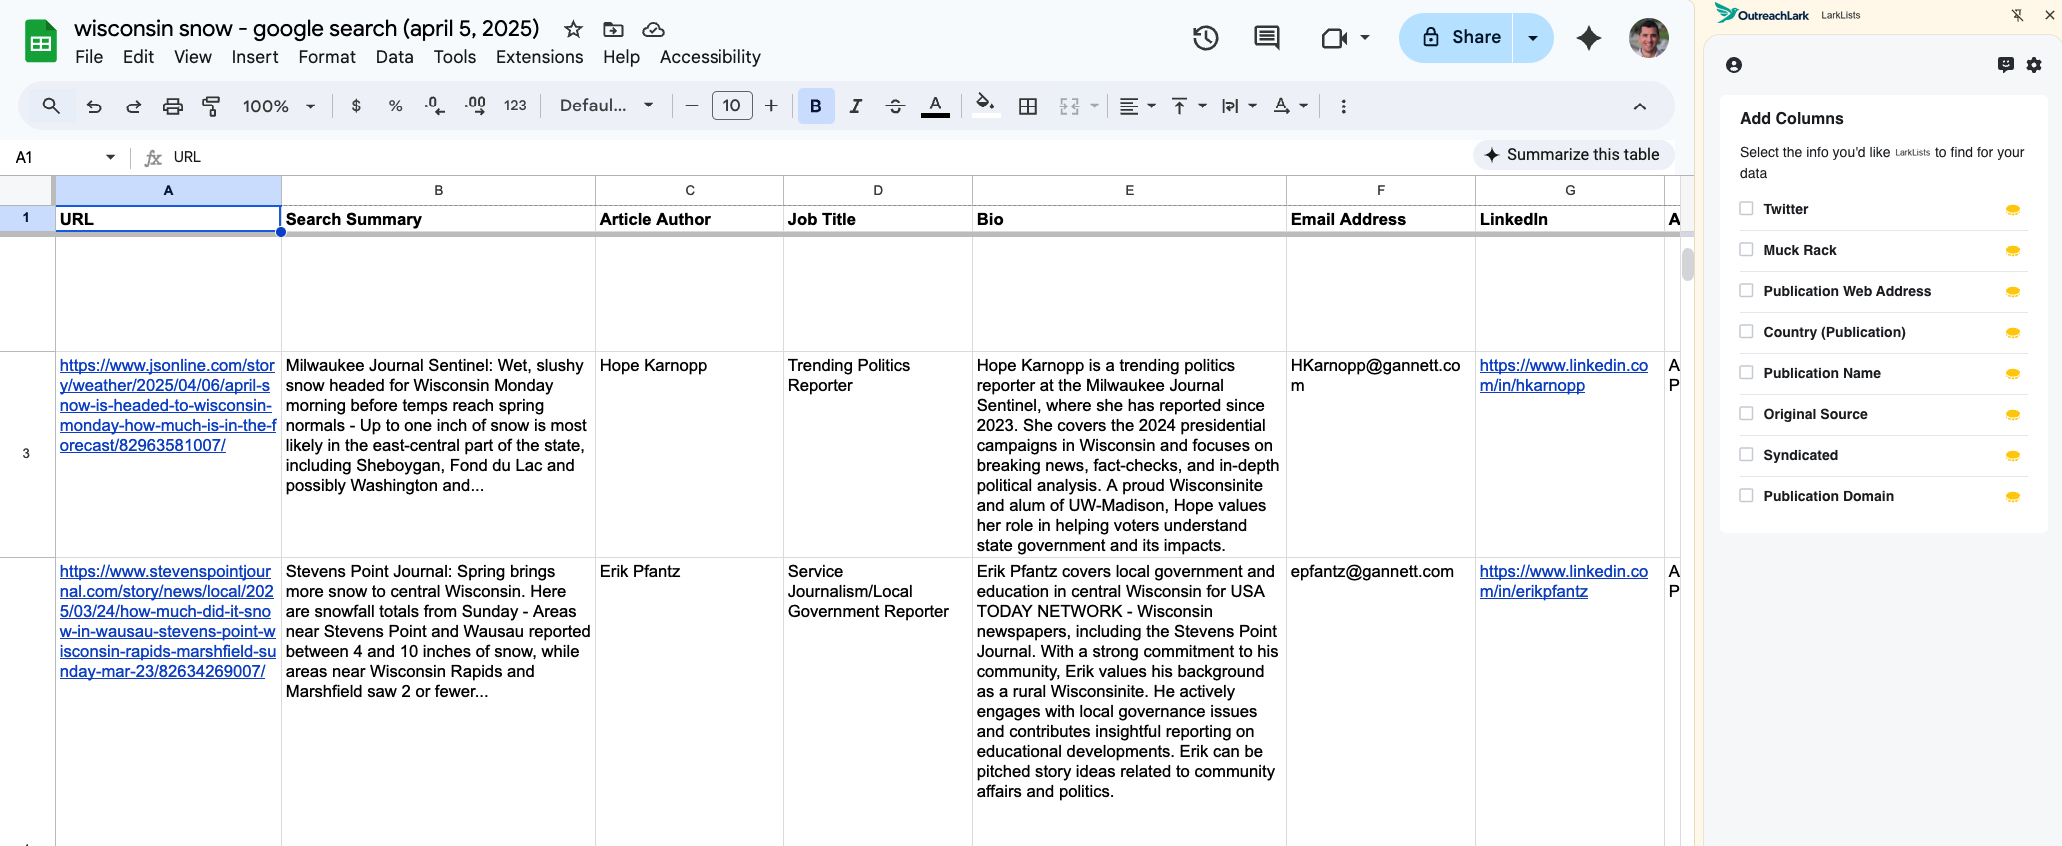This screenshot has width=2062, height=846.
Task: Star this spreadsheet document
Action: (x=573, y=29)
